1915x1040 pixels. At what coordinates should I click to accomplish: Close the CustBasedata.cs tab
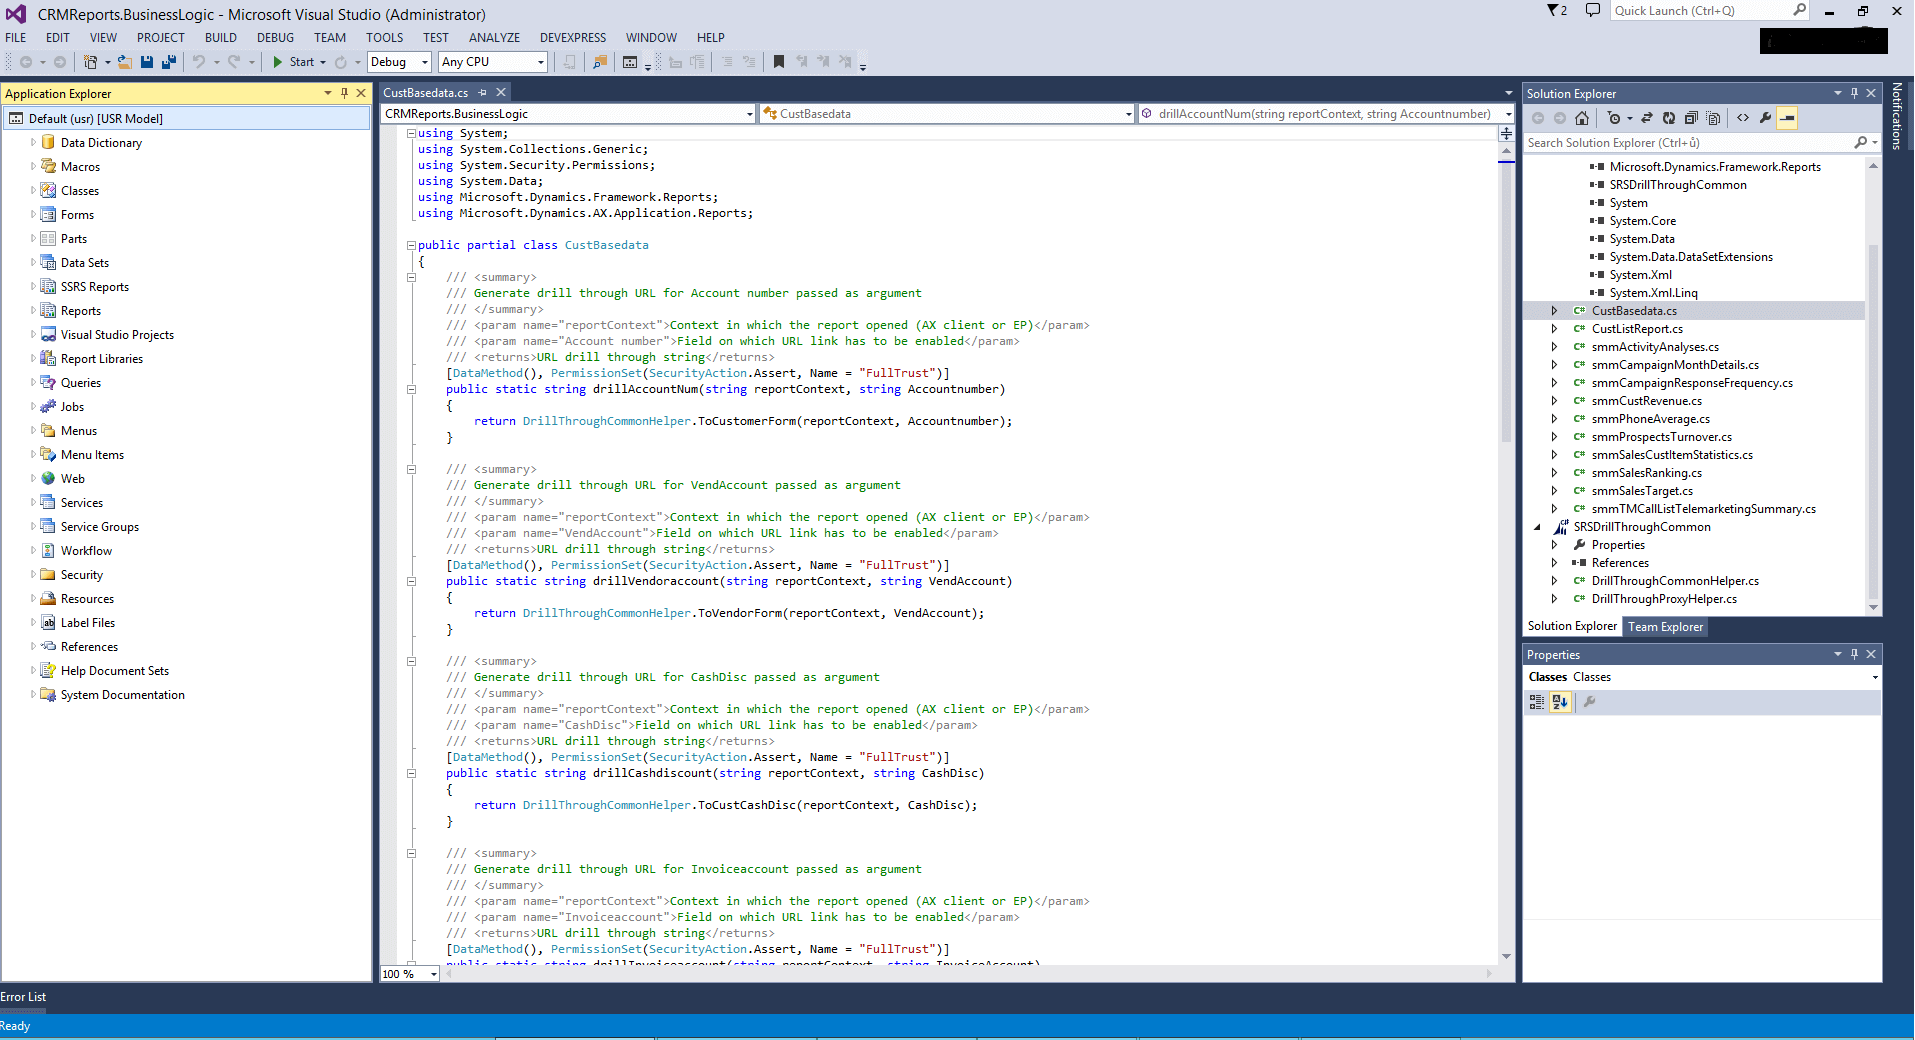501,92
